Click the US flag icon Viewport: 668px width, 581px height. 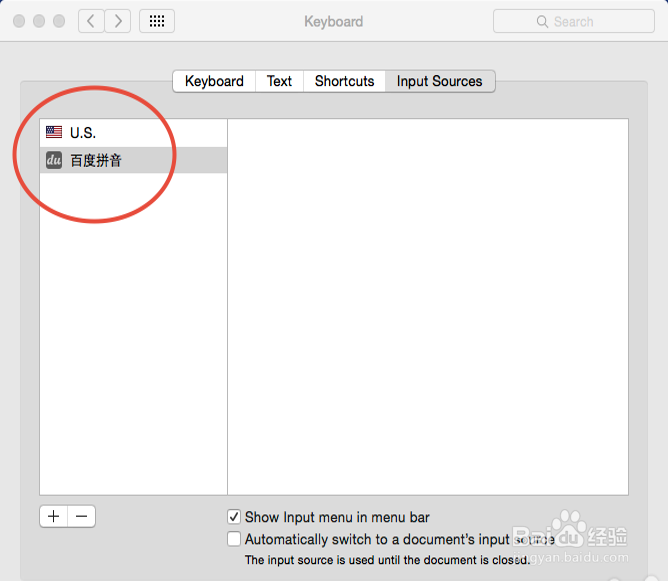click(54, 132)
